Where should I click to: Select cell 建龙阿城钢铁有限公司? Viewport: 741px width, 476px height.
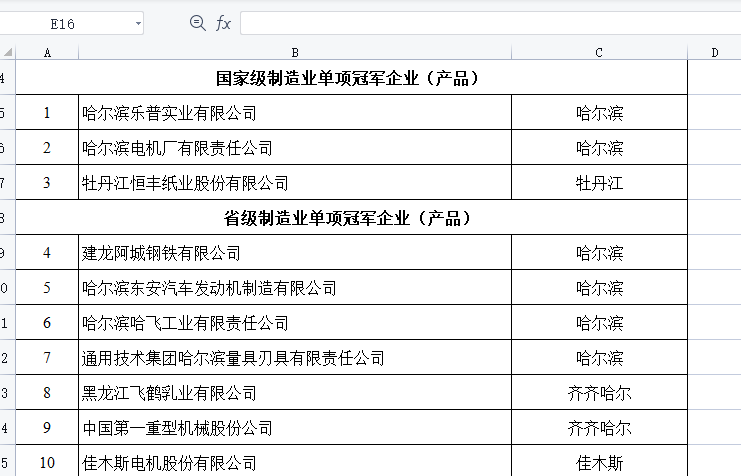(295, 252)
